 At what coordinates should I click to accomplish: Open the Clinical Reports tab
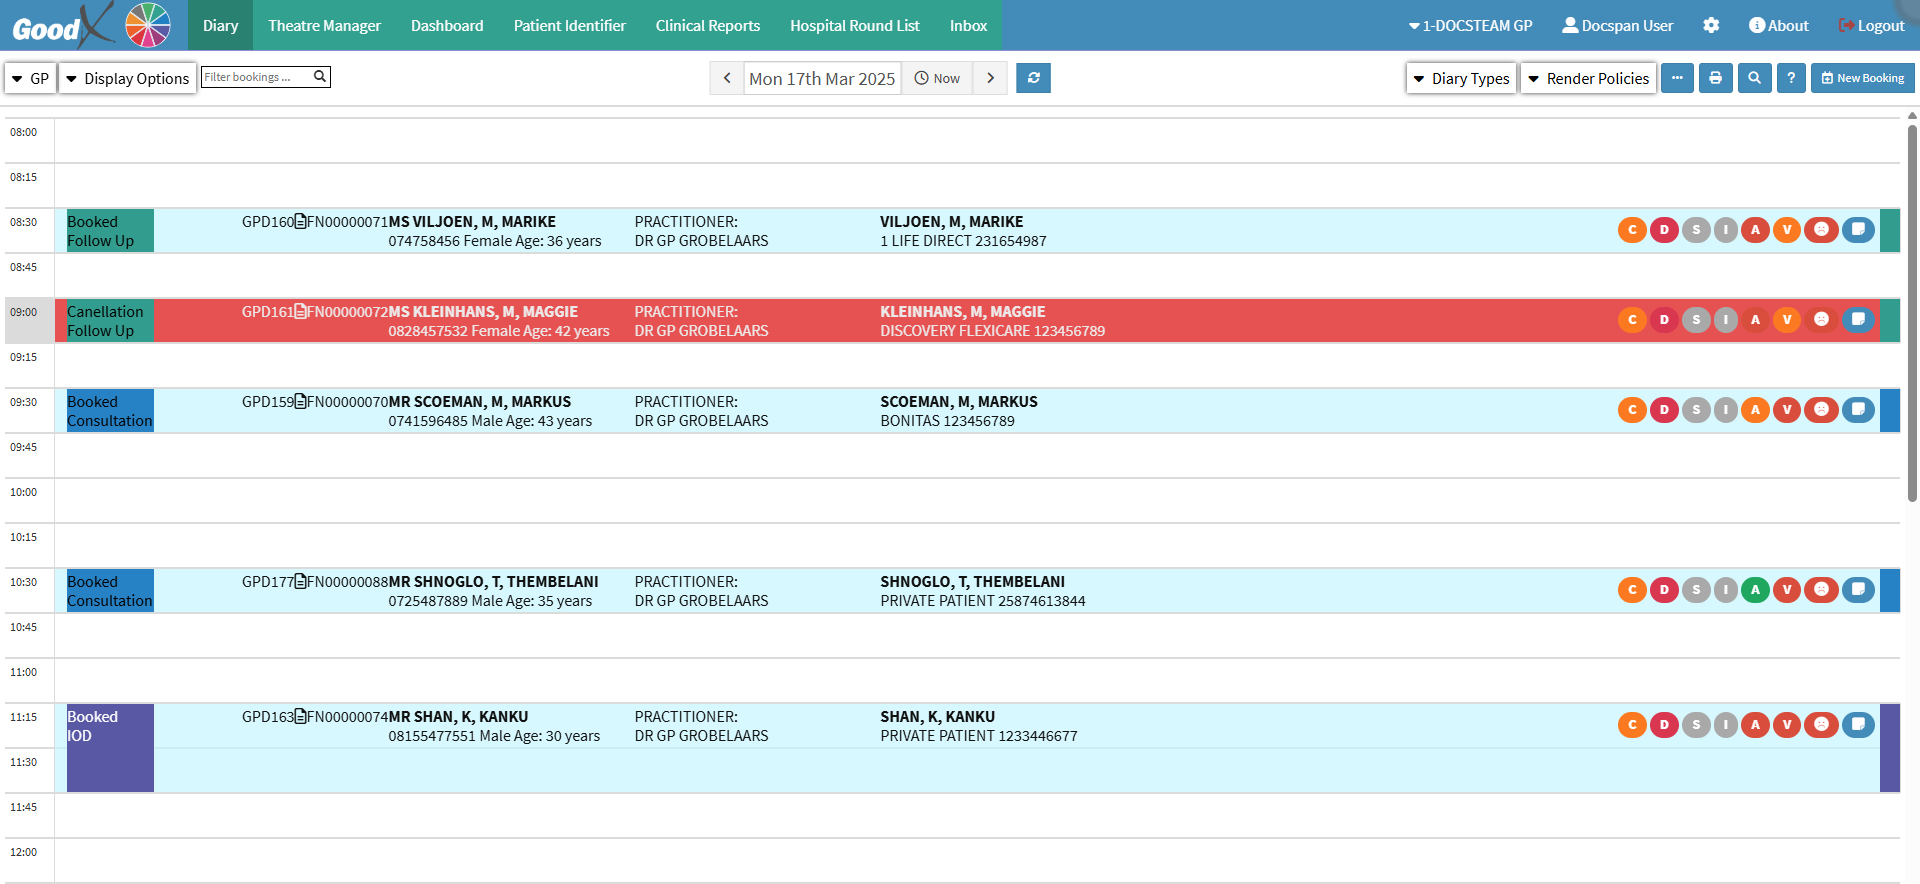707,26
